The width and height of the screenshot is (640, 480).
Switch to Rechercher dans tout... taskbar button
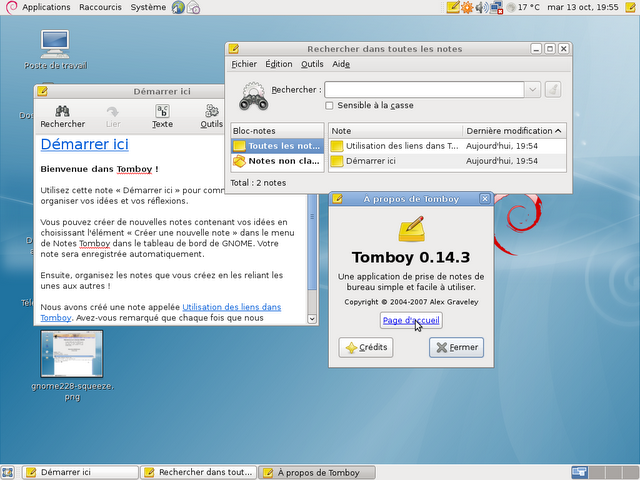(x=198, y=472)
